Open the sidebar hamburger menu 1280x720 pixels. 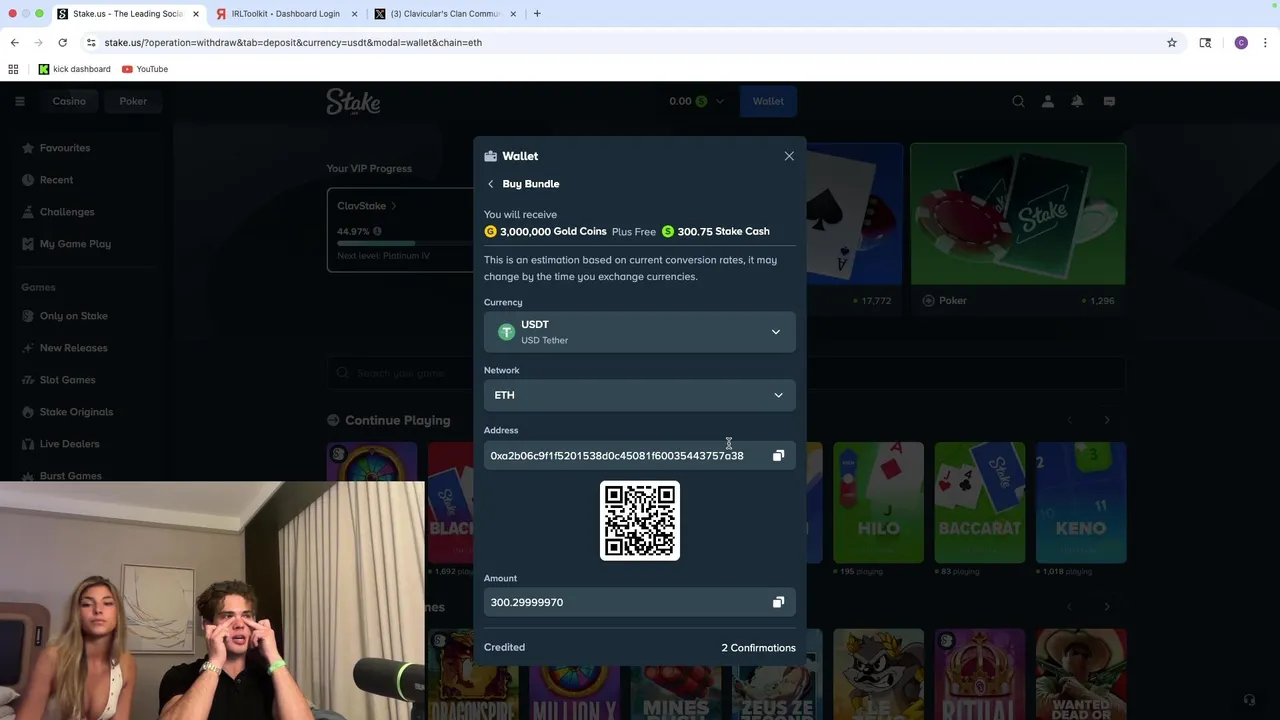click(x=19, y=101)
